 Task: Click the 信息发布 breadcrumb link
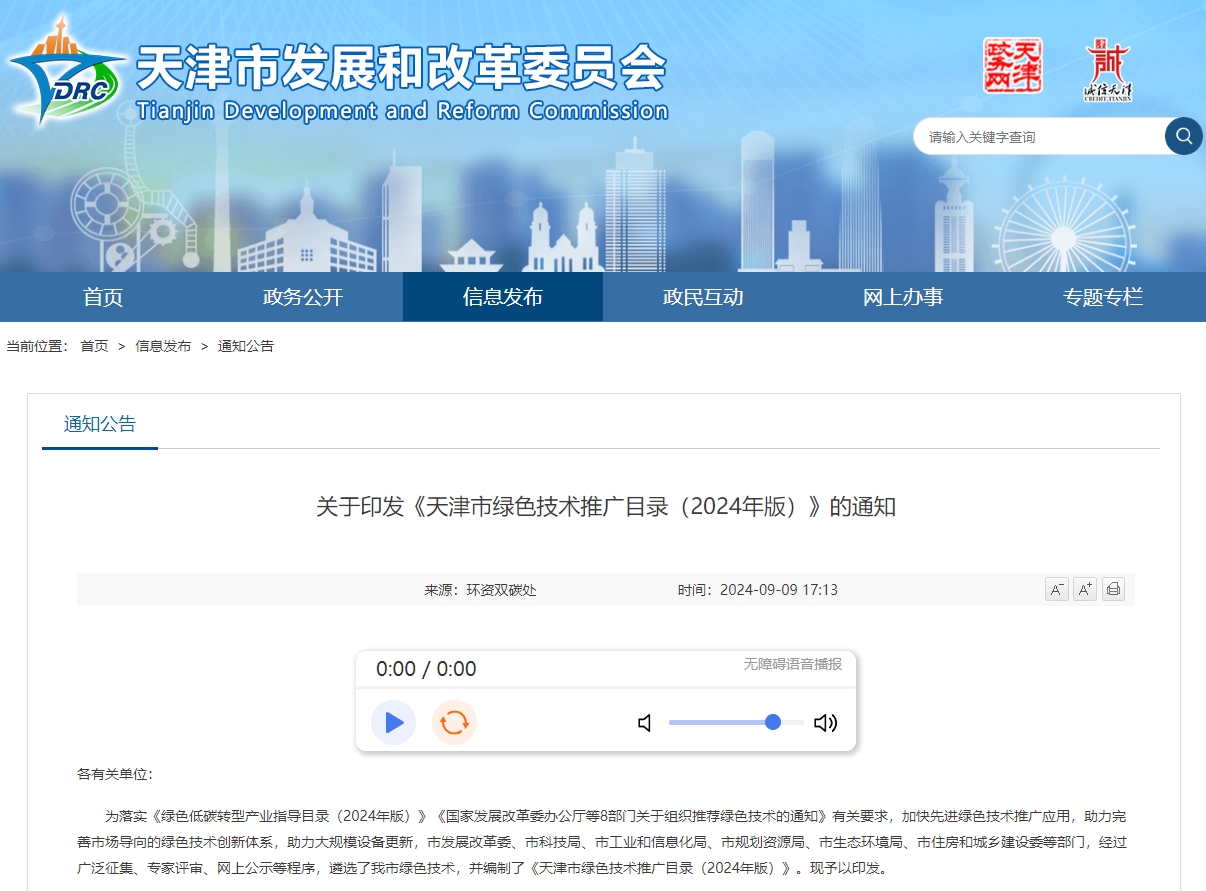(163, 346)
